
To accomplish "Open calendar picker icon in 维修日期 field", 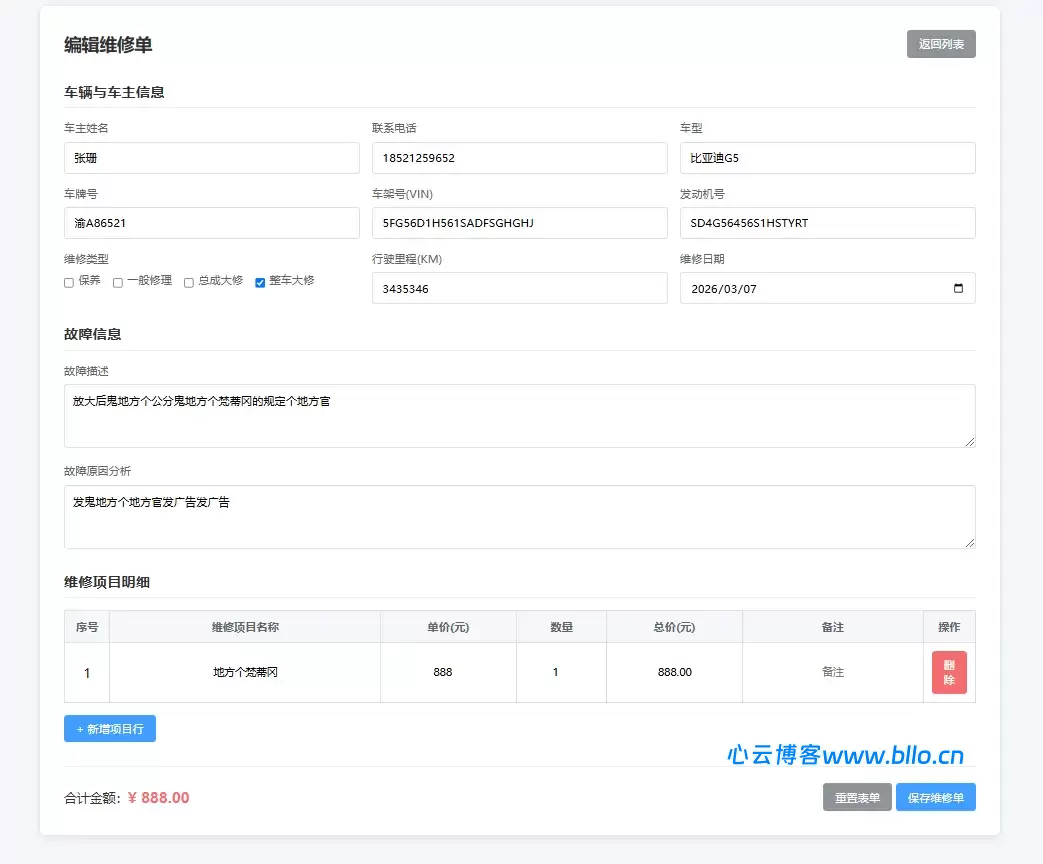I will [958, 289].
